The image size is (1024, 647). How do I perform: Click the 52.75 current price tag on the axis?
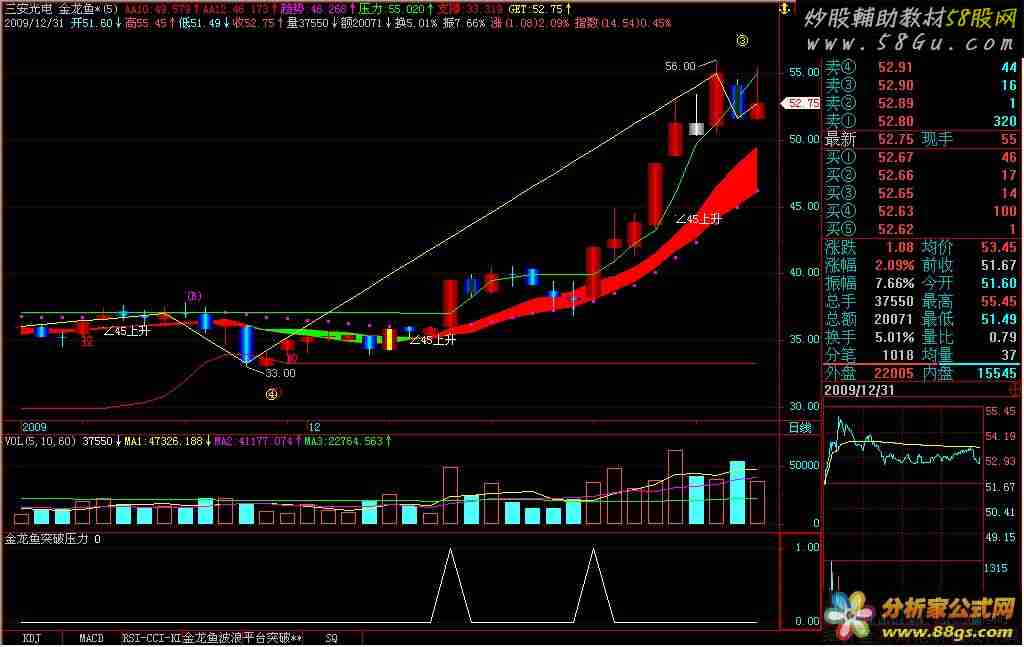point(801,103)
